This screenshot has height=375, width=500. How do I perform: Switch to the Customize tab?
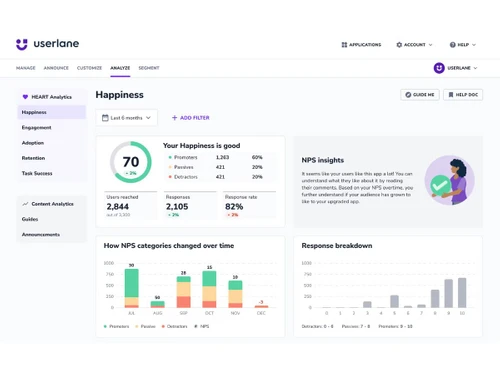point(89,68)
